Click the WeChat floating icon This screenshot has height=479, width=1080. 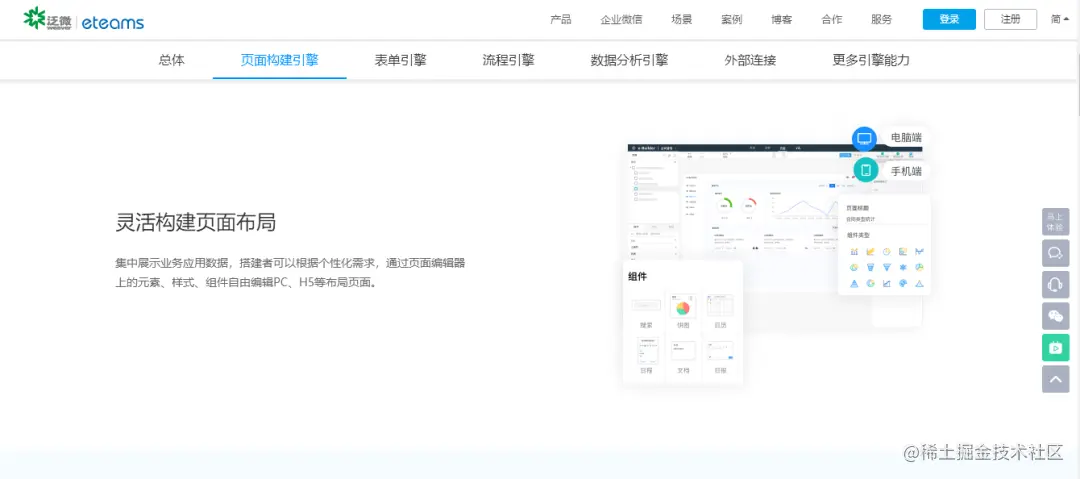click(x=1055, y=316)
